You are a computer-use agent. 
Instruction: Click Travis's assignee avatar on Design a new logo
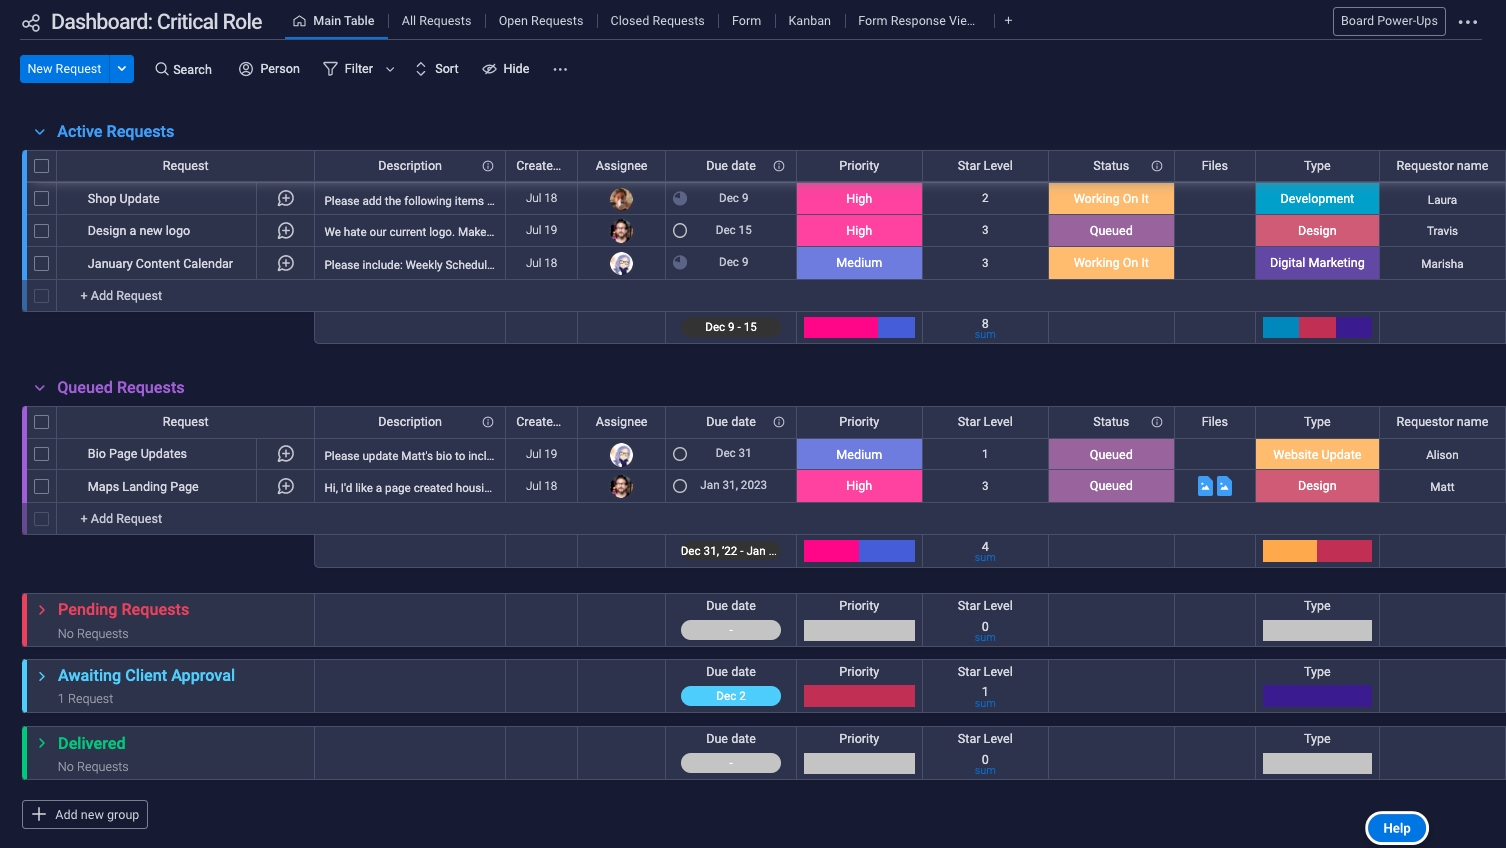click(621, 231)
